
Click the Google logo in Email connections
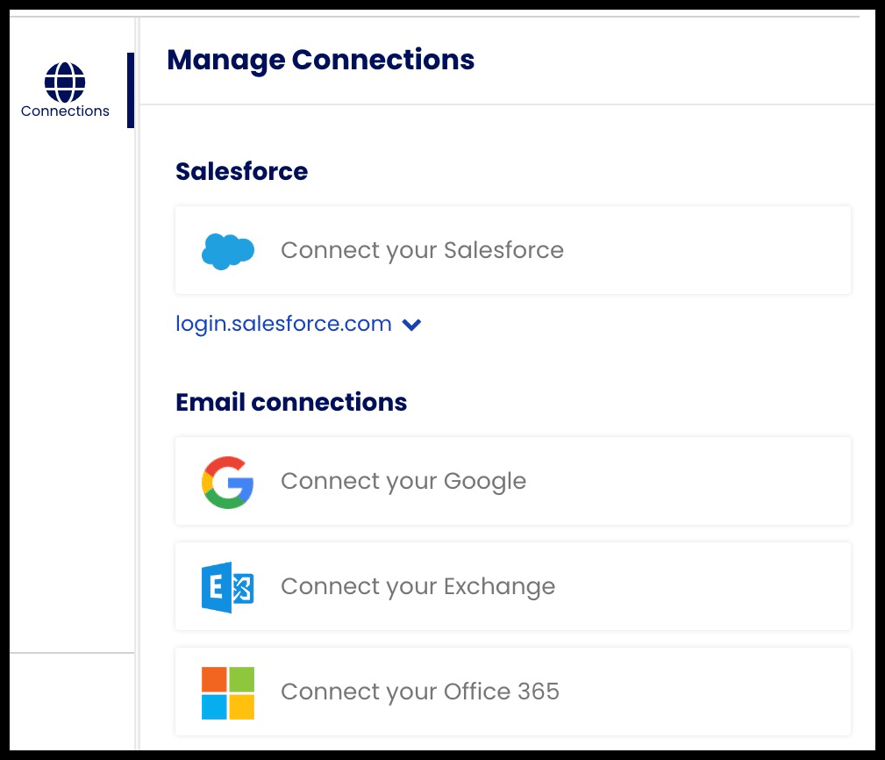[227, 481]
